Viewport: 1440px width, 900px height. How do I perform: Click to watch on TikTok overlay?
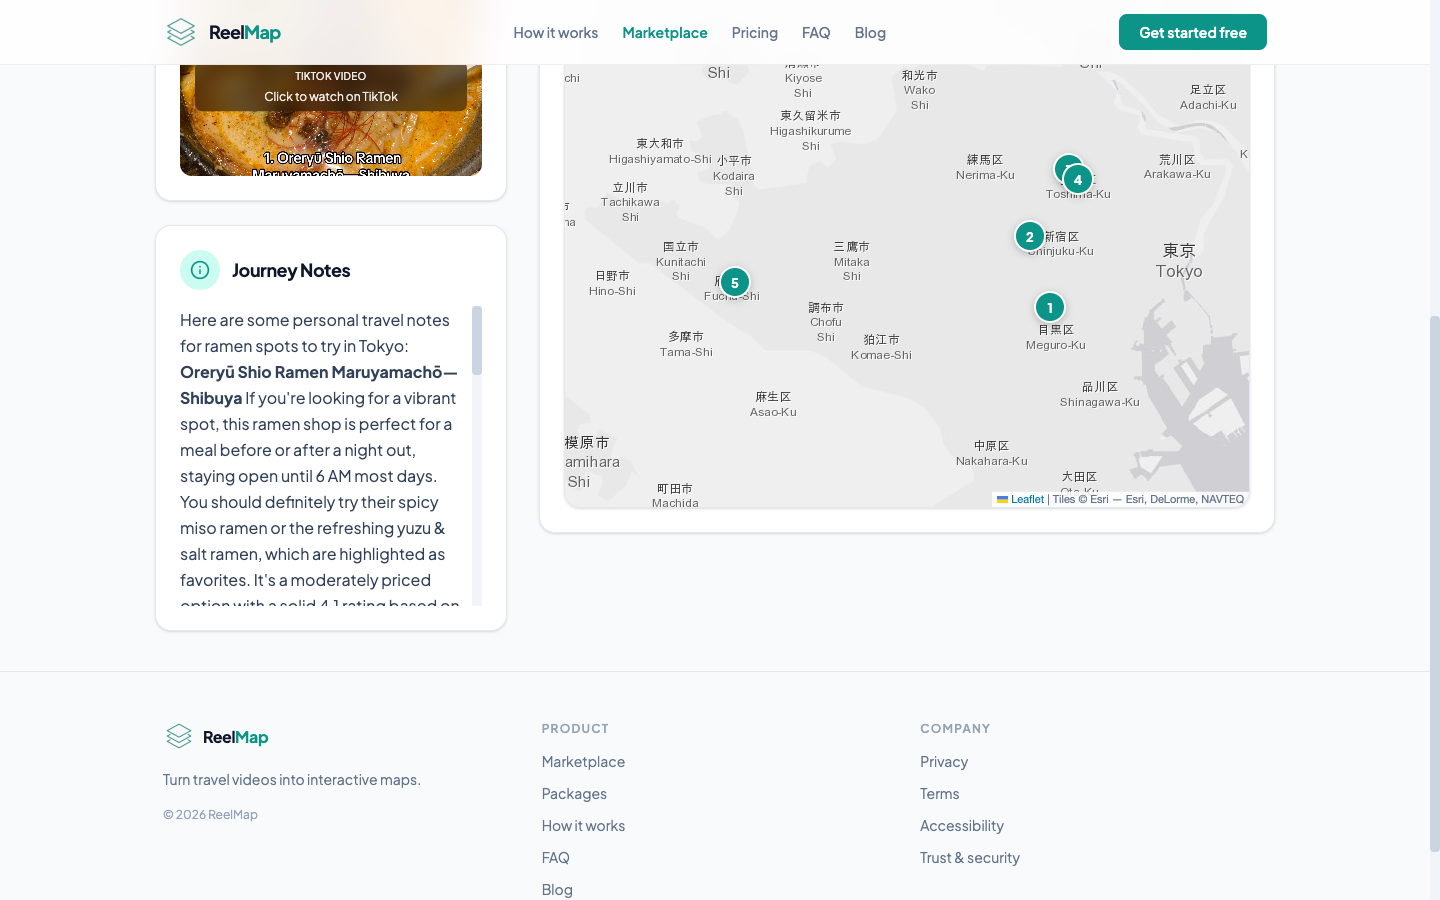[331, 96]
